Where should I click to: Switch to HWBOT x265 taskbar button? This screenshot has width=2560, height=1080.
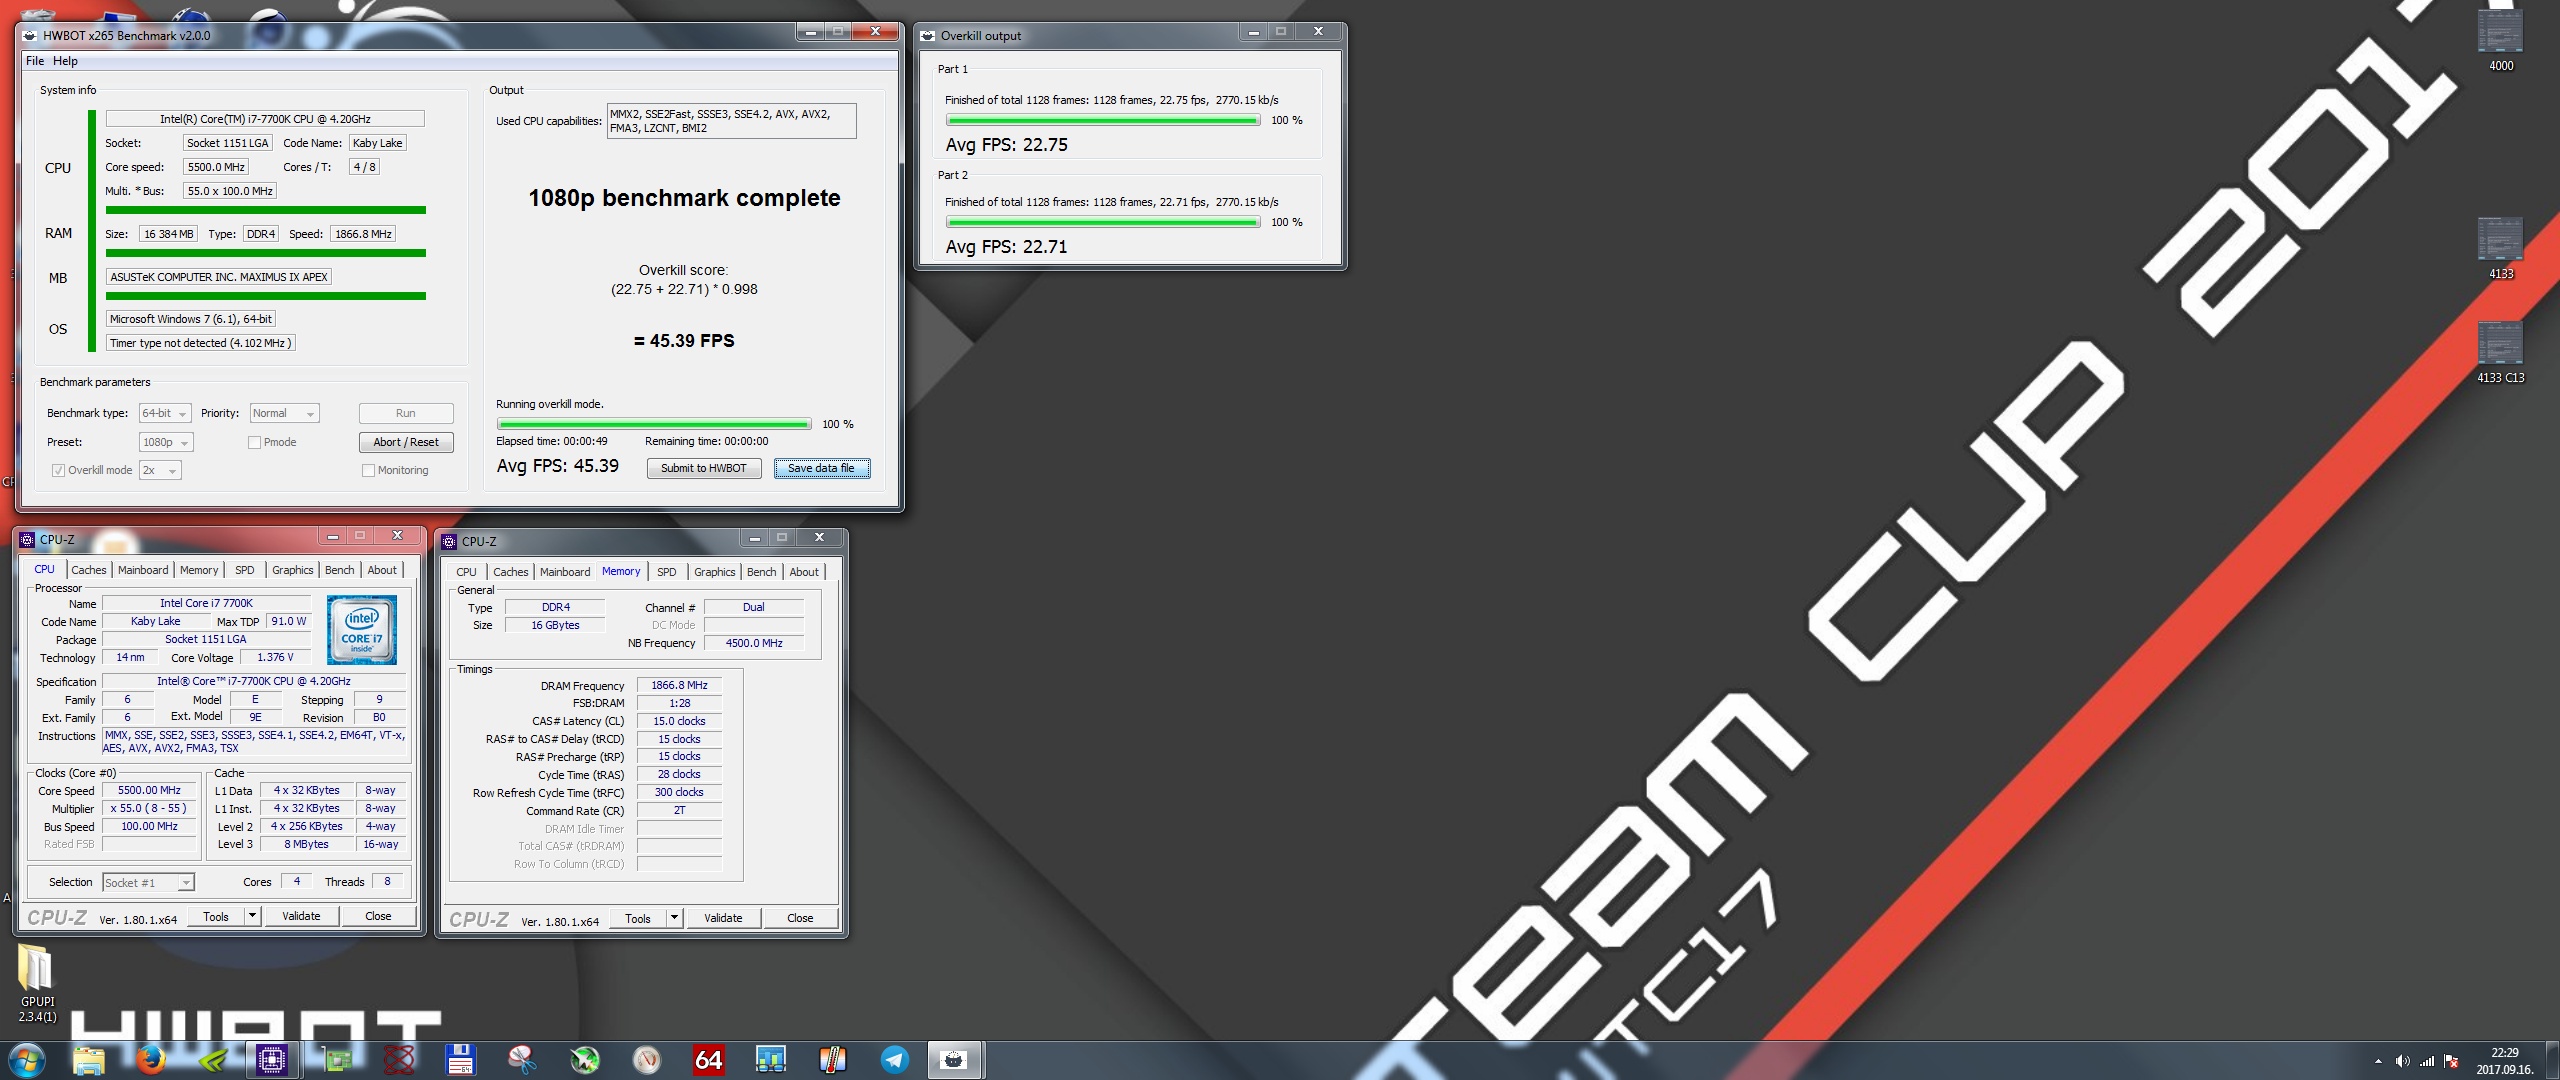pyautogui.click(x=955, y=1060)
